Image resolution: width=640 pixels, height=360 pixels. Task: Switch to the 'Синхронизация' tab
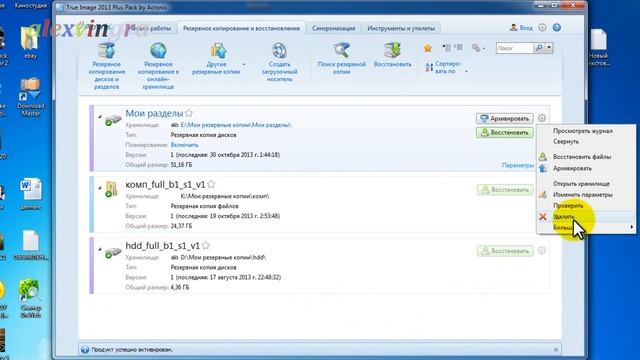pos(333,28)
